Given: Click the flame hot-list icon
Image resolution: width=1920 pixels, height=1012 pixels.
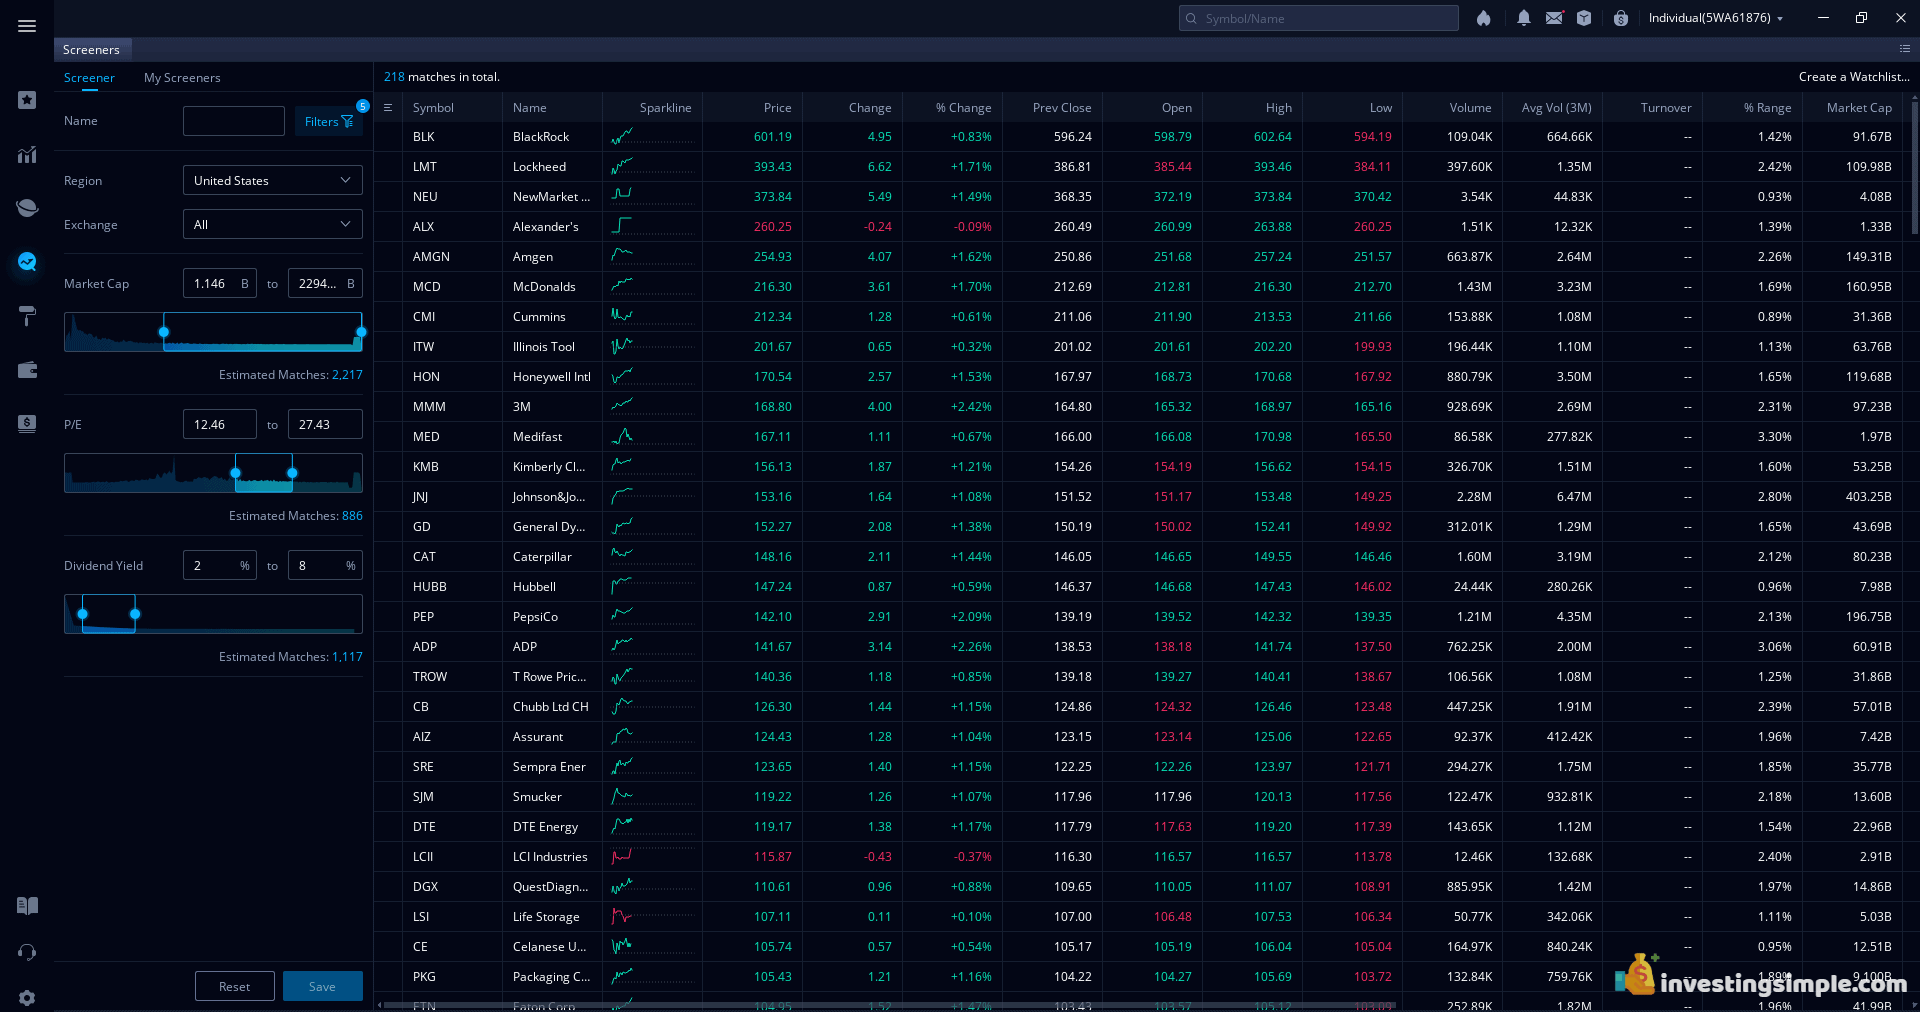Looking at the screenshot, I should pyautogui.click(x=1484, y=18).
